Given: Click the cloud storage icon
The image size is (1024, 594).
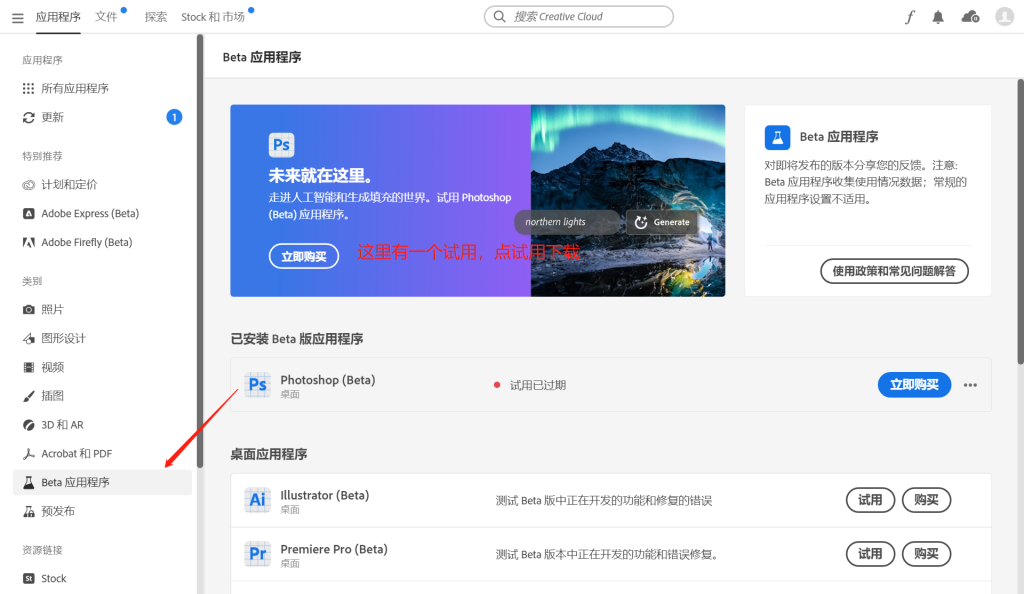Looking at the screenshot, I should [969, 17].
